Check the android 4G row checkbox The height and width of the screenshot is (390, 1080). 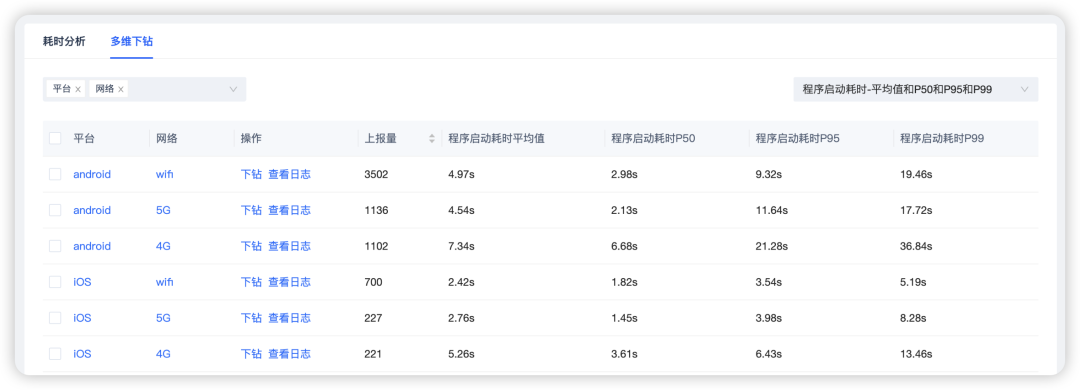55,246
